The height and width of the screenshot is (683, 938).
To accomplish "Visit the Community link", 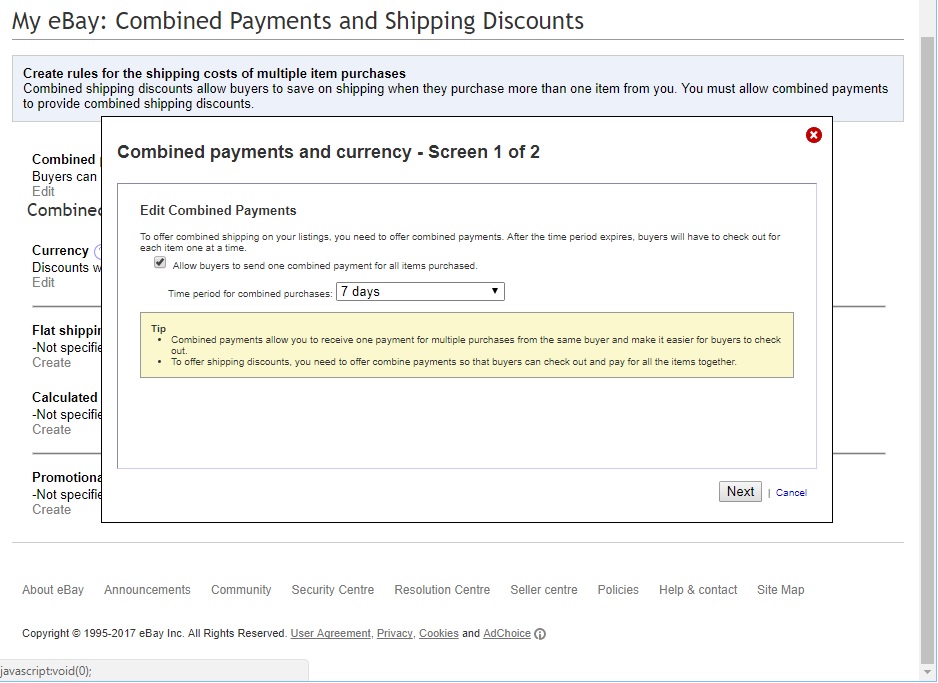I will pos(241,590).
